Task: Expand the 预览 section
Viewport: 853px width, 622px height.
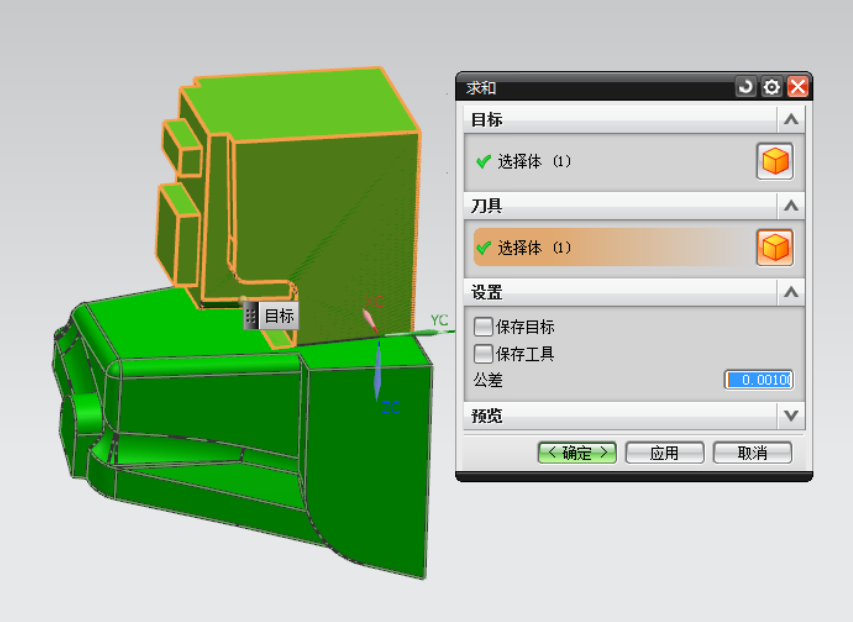Action: pos(791,416)
